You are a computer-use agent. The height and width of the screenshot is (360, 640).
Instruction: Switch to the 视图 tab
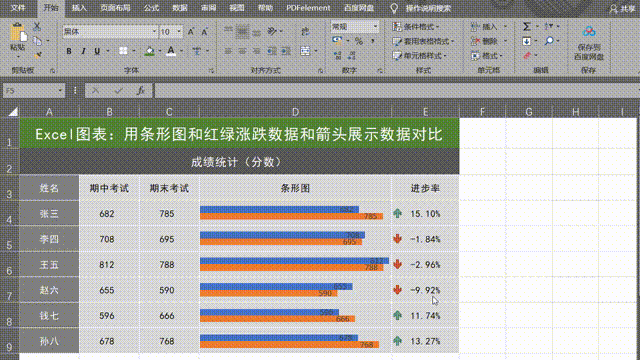click(237, 8)
